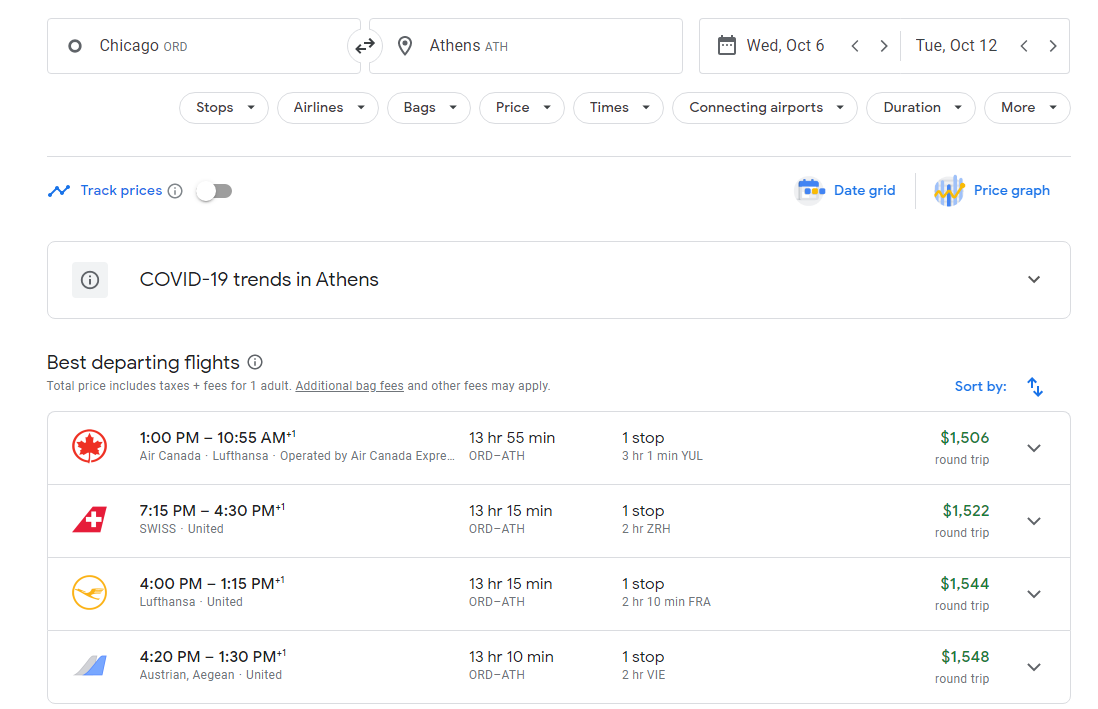Expand the COVID-19 trends in Athens panel

click(x=1034, y=280)
